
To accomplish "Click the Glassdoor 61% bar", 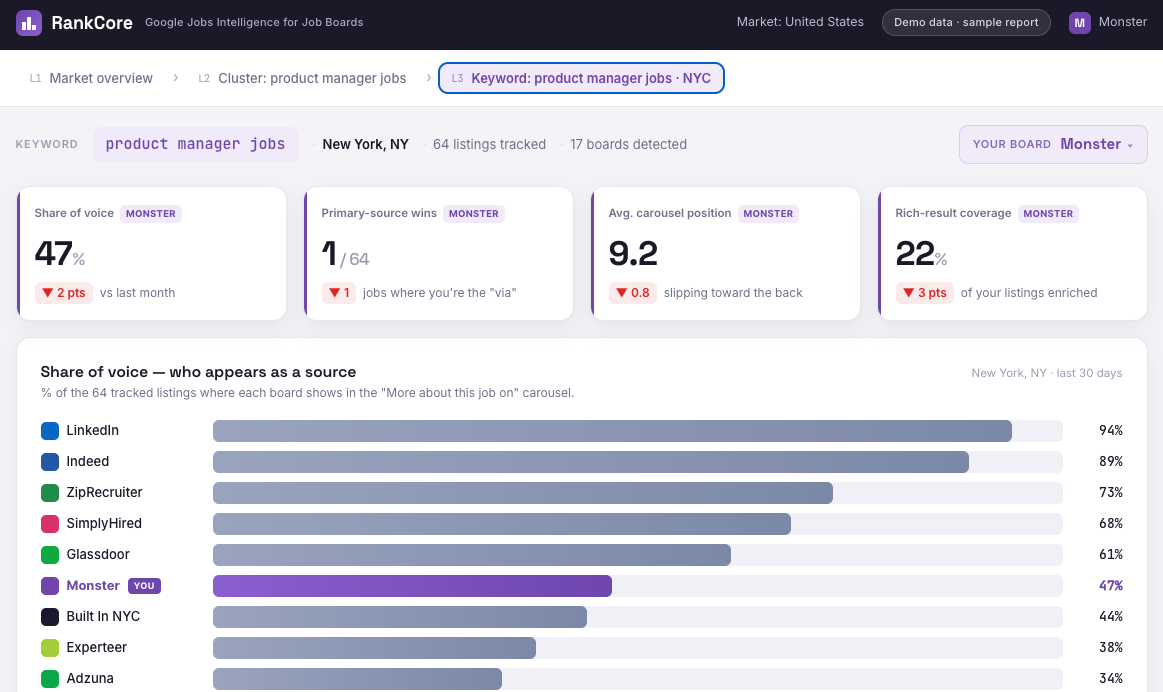I will (472, 555).
